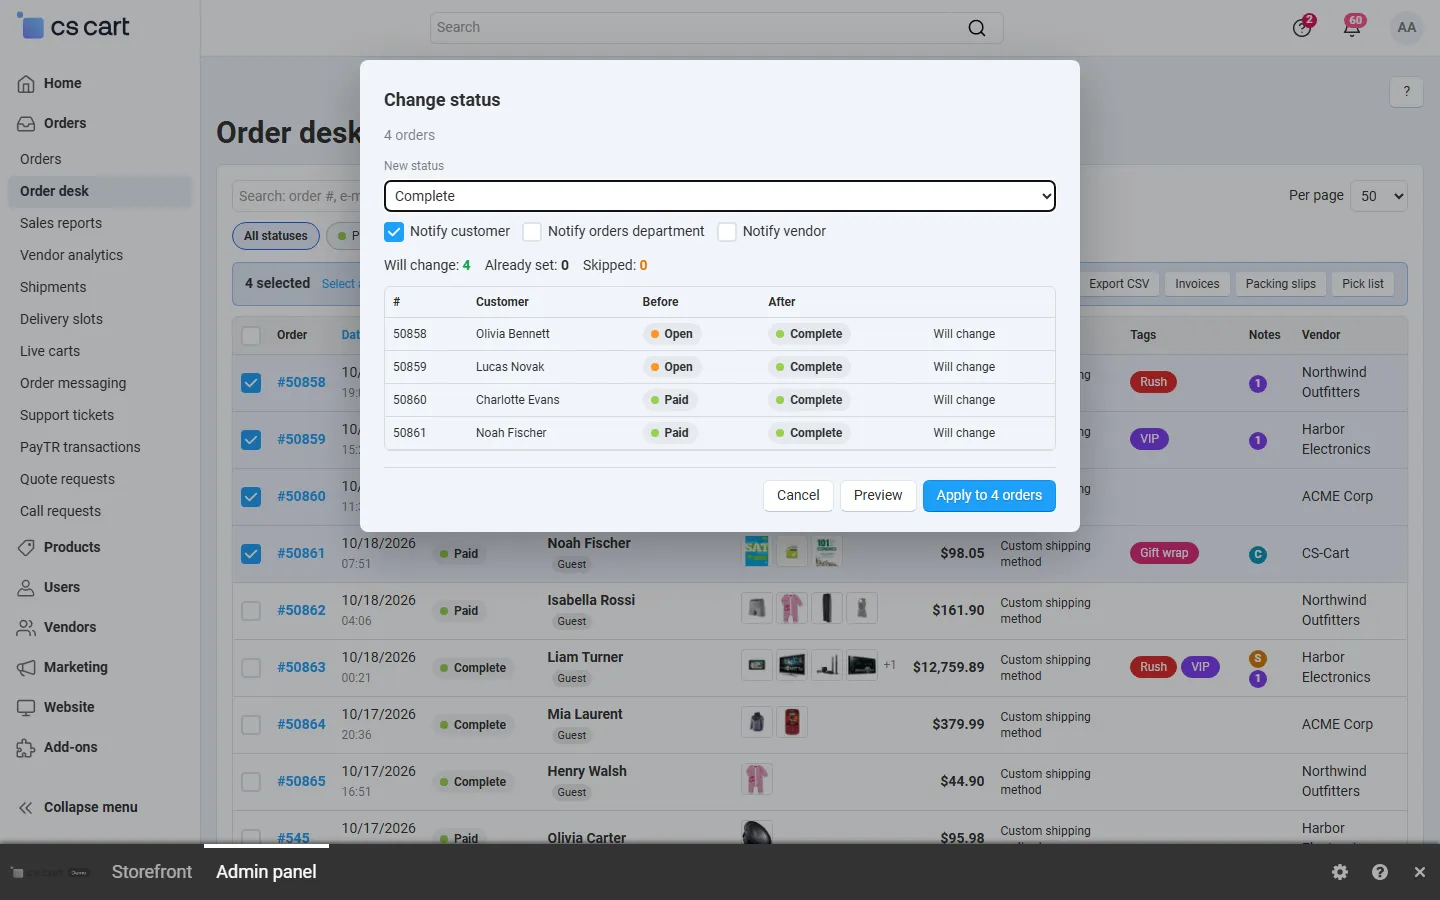Click the Invoices button
The image size is (1440, 900).
(1197, 284)
